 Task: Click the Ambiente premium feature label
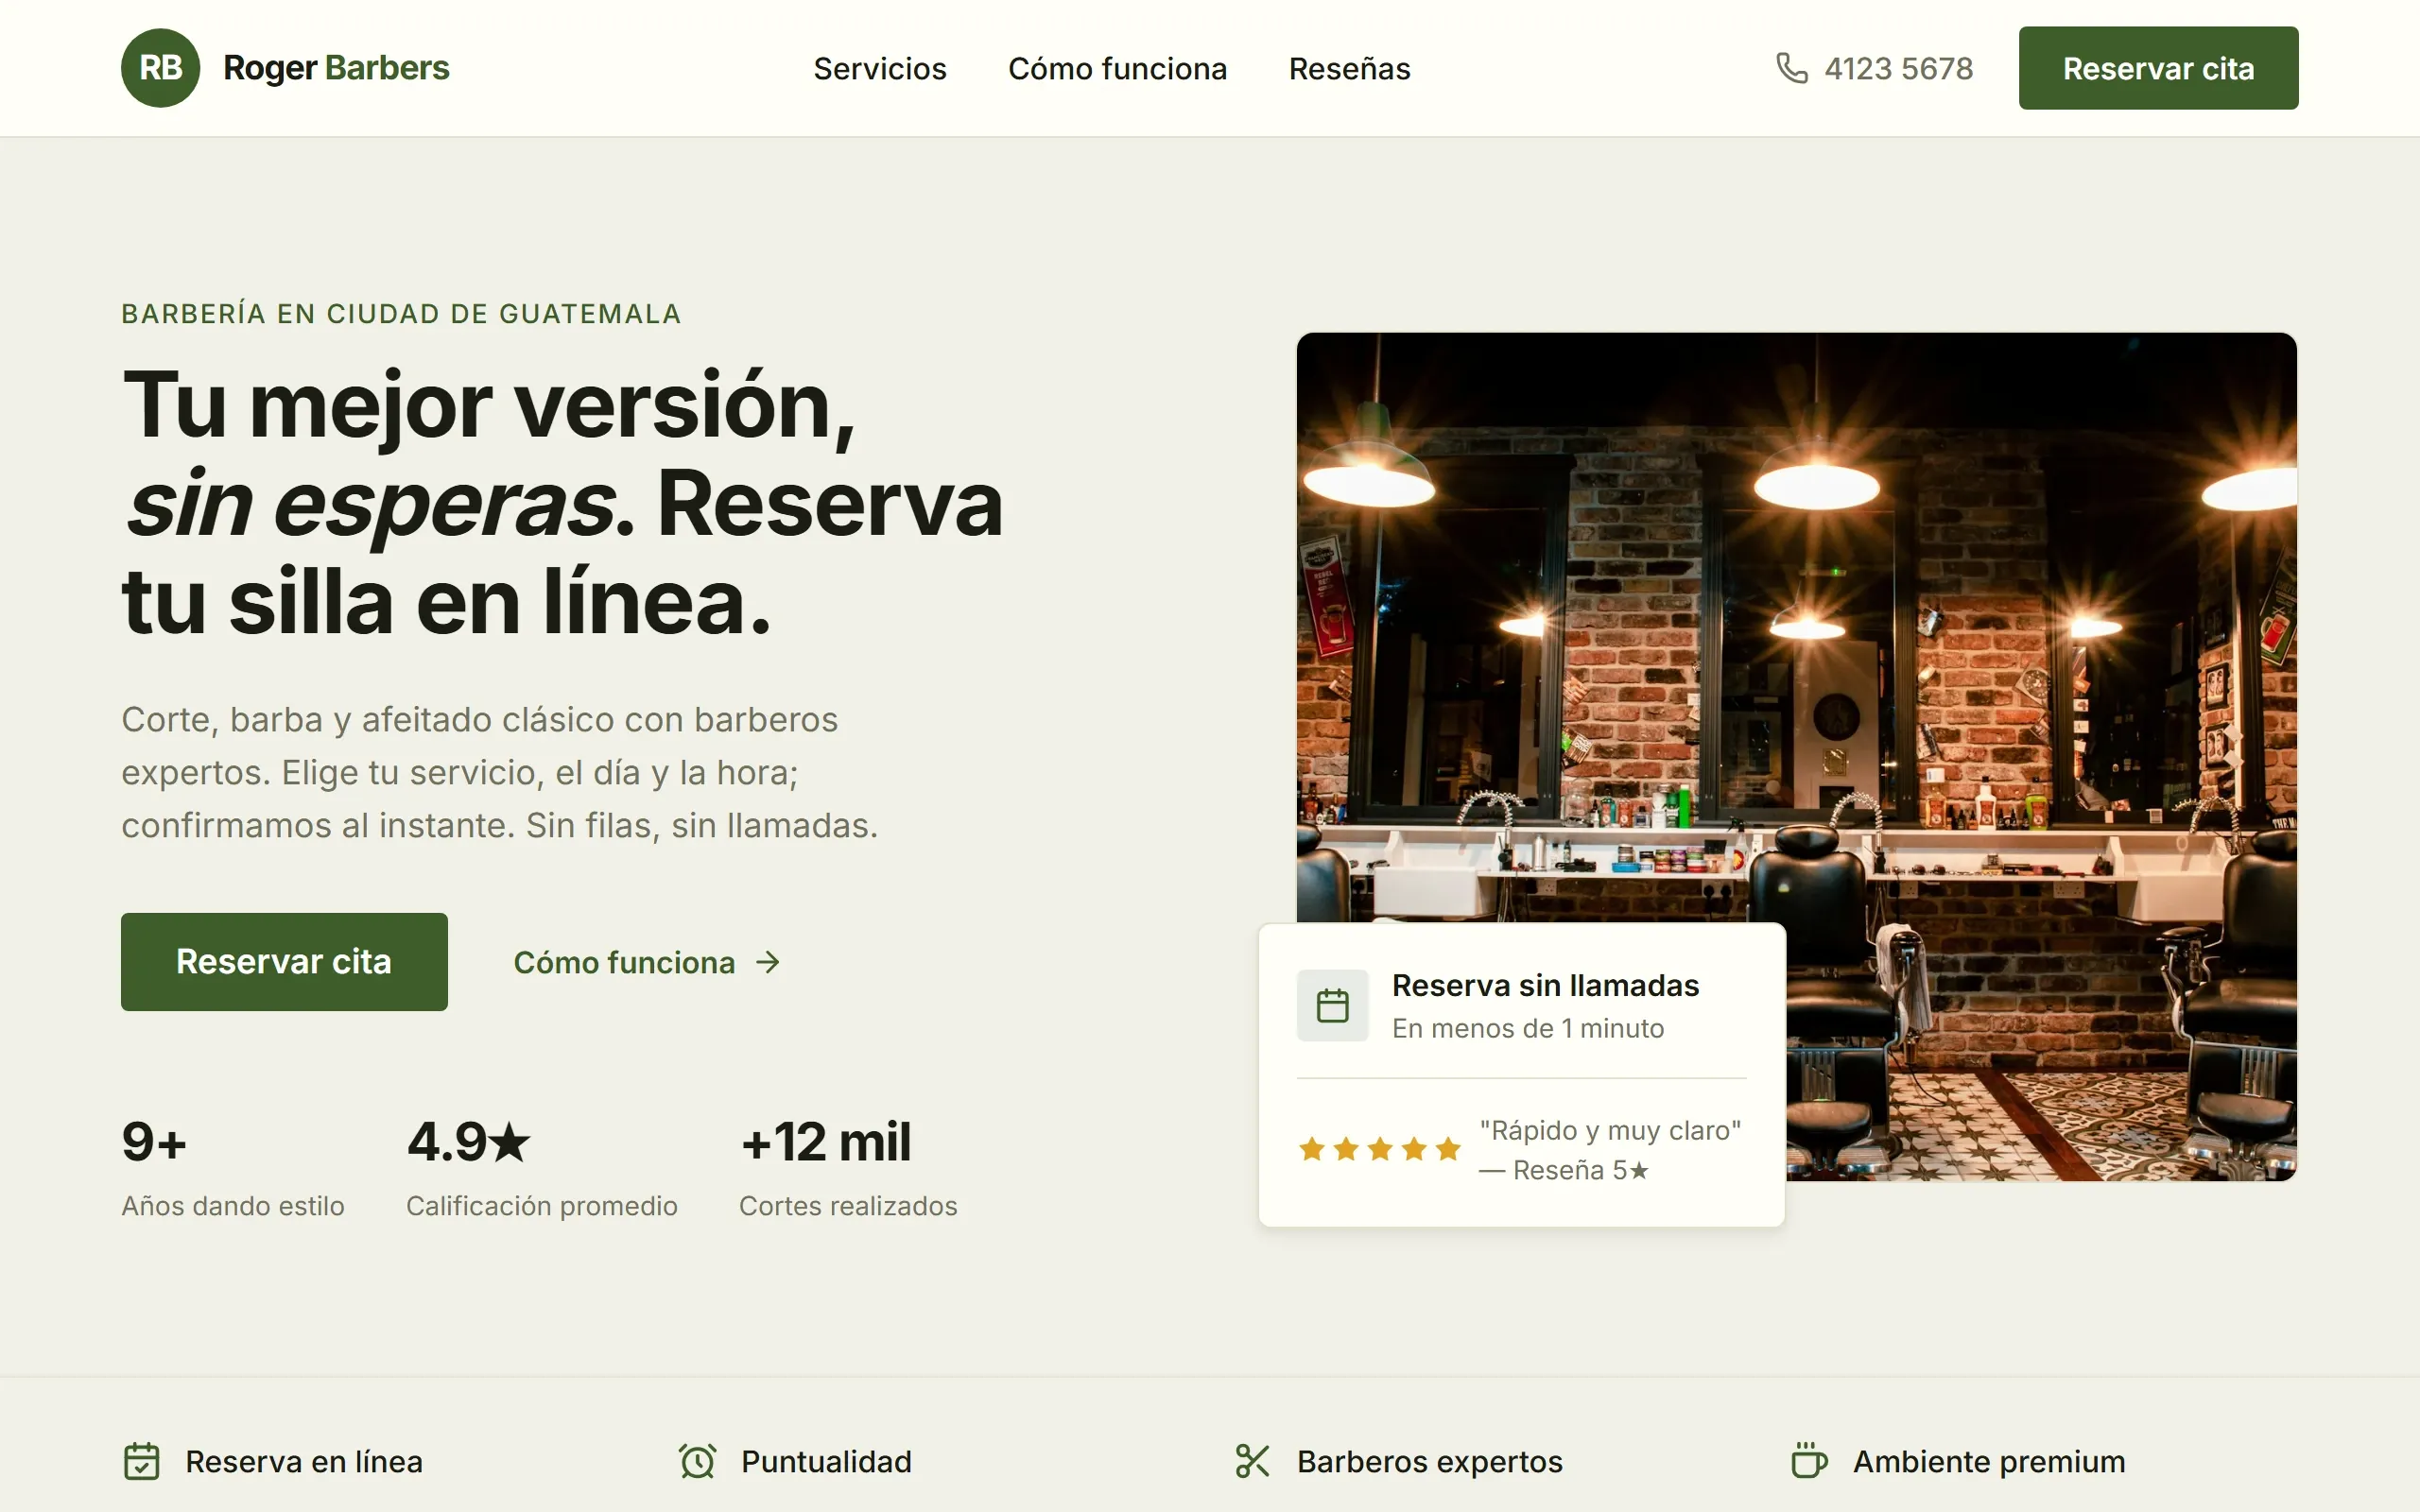tap(1989, 1462)
